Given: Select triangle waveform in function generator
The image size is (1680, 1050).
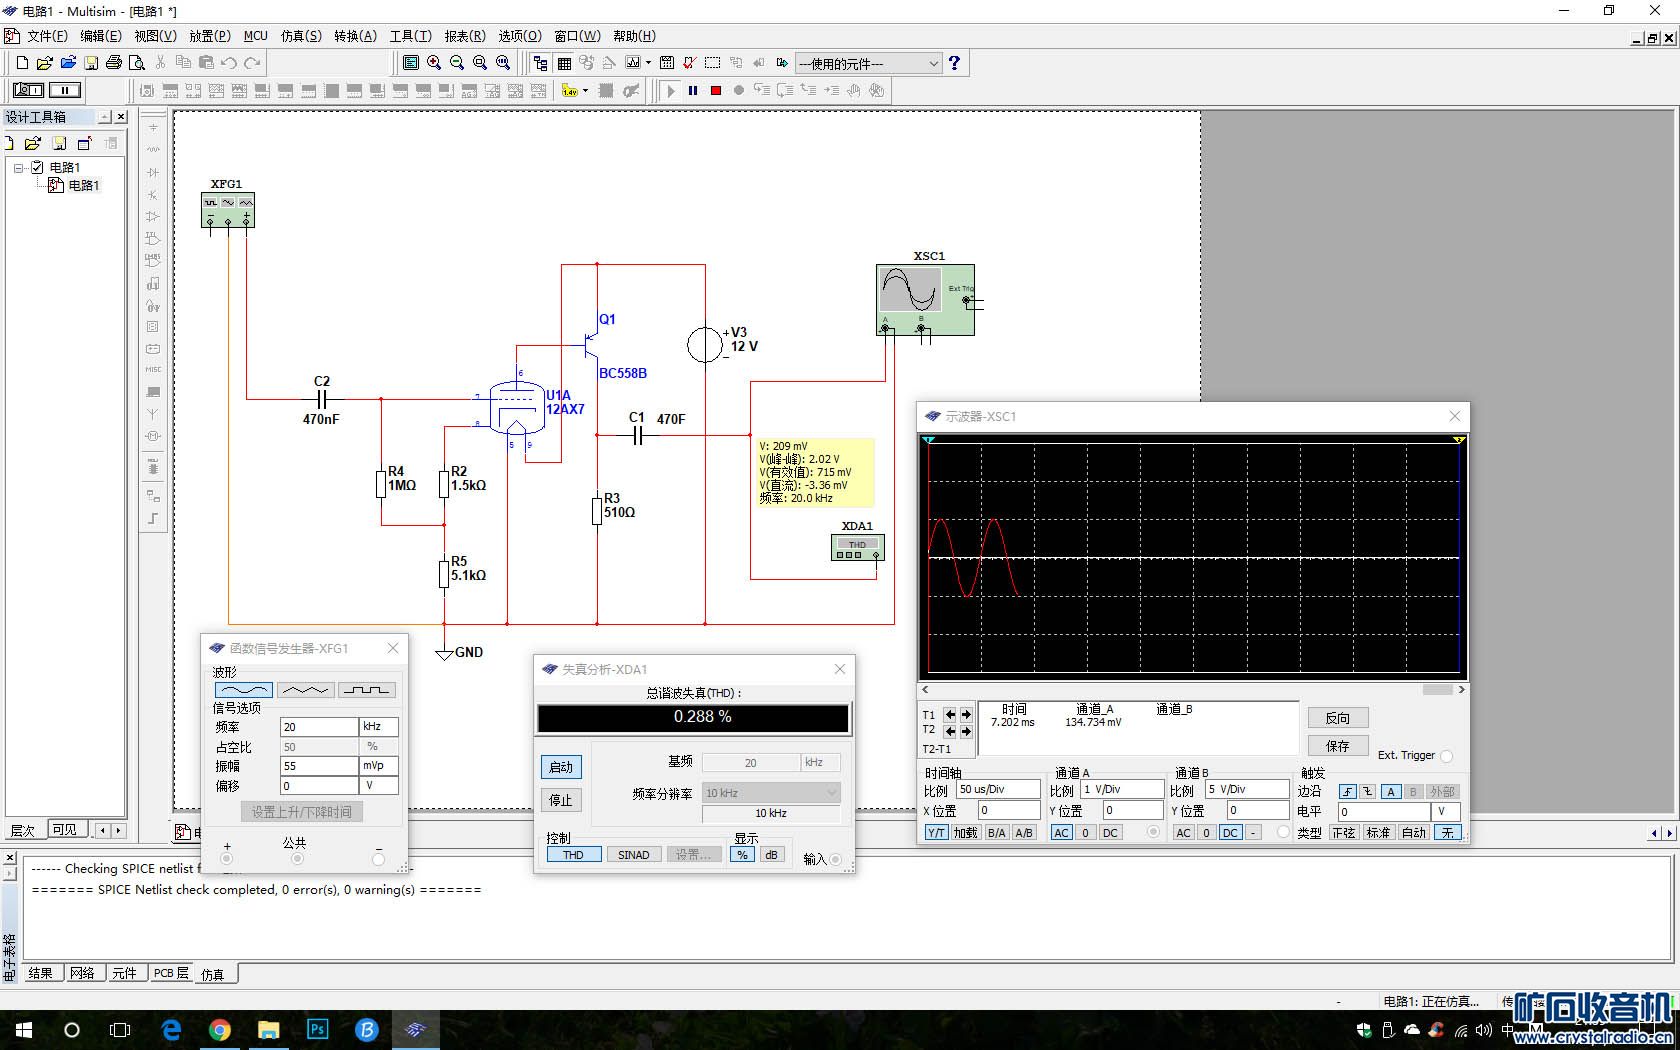Looking at the screenshot, I should 305,690.
